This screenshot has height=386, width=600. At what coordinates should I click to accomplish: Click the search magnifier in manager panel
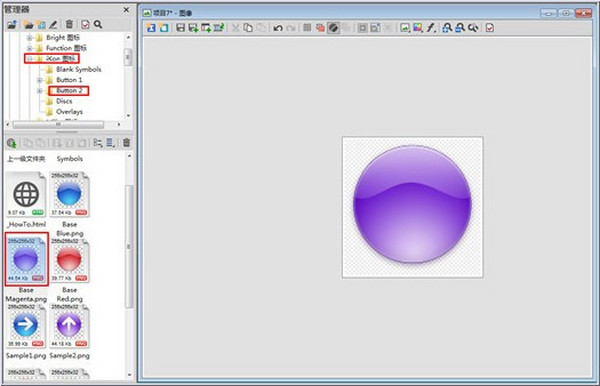[x=98, y=24]
